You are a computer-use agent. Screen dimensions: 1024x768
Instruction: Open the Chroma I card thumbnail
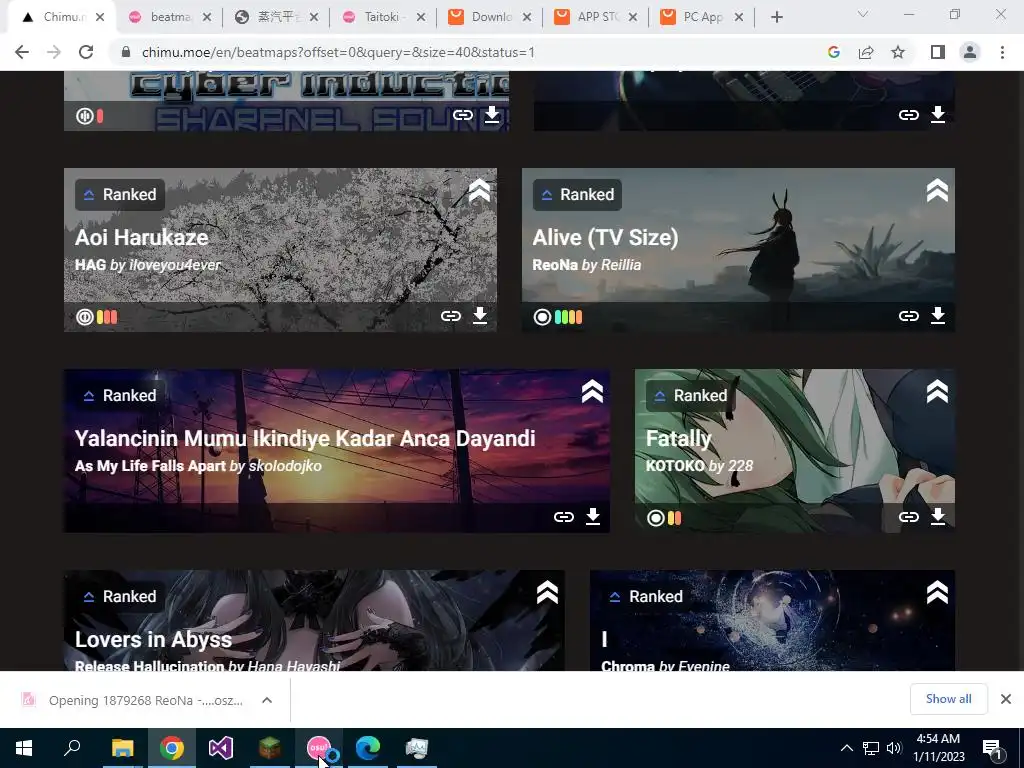[x=772, y=620]
